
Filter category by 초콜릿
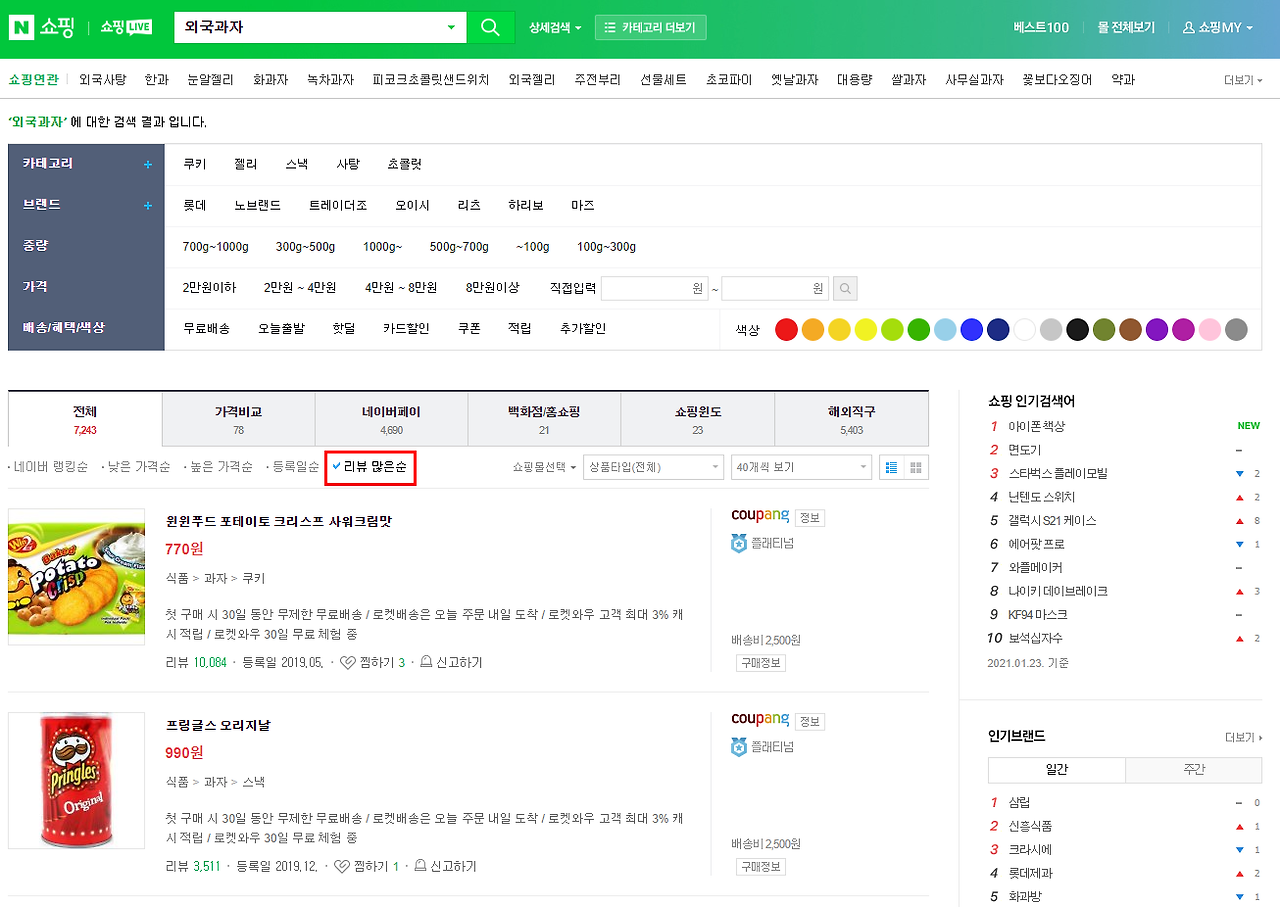(x=405, y=164)
